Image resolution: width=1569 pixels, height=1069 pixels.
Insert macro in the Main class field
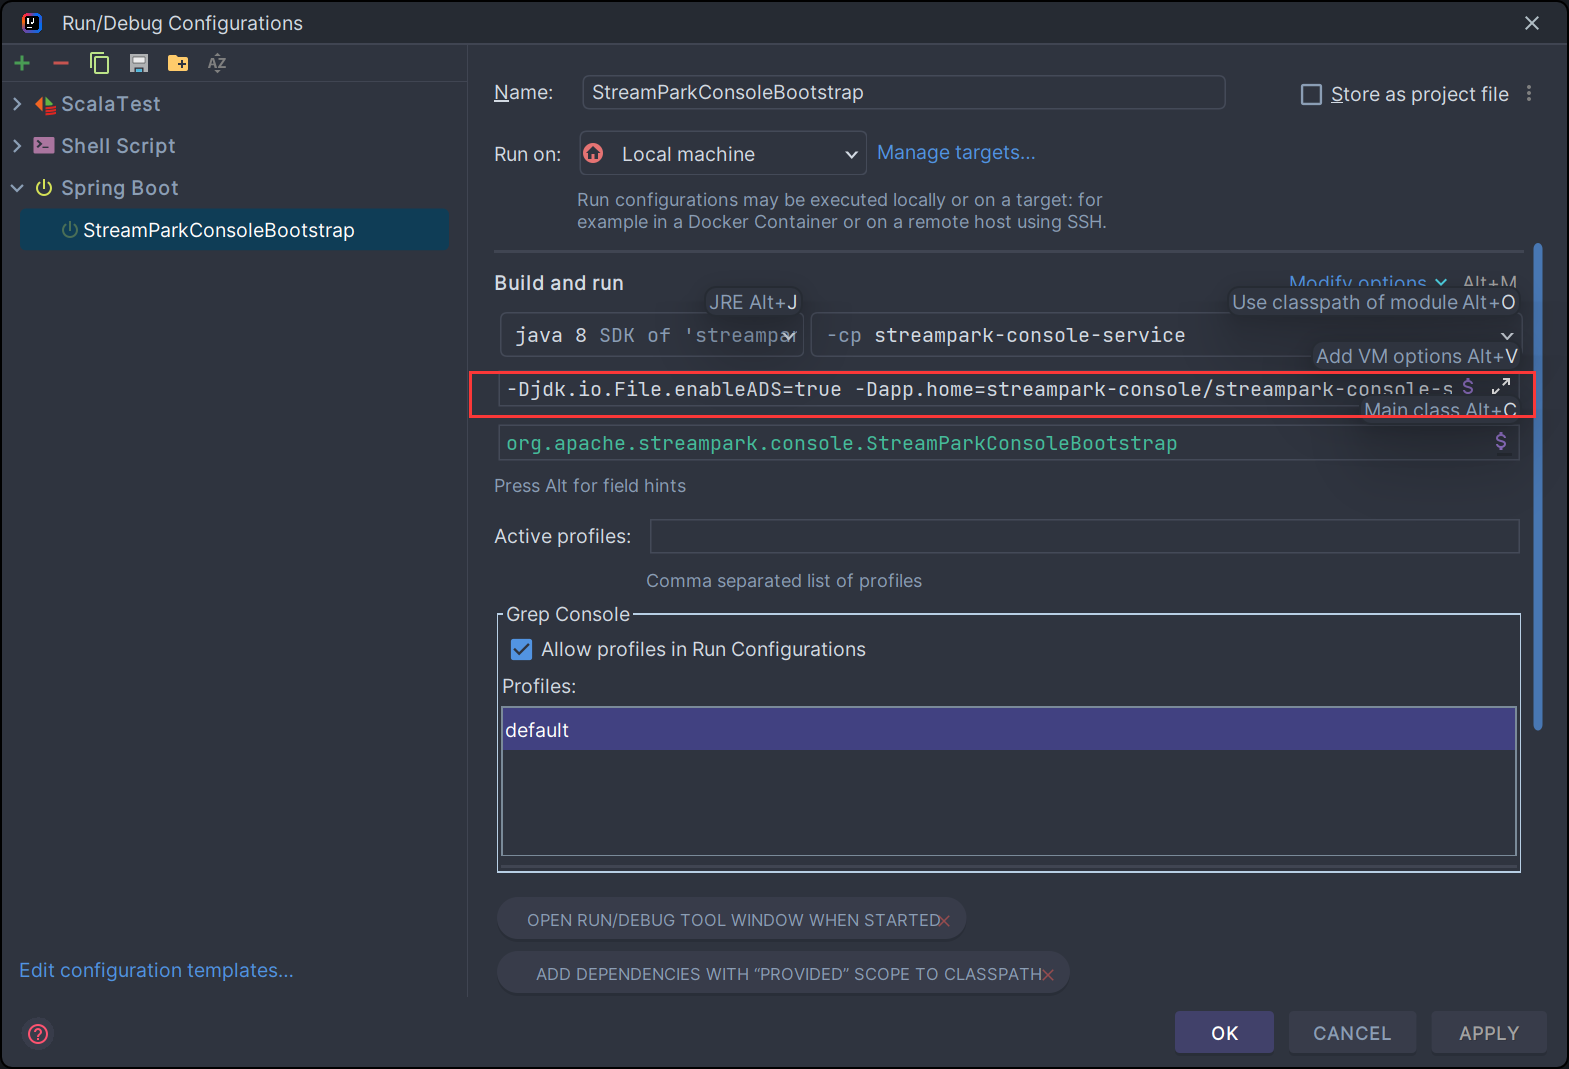1500,442
